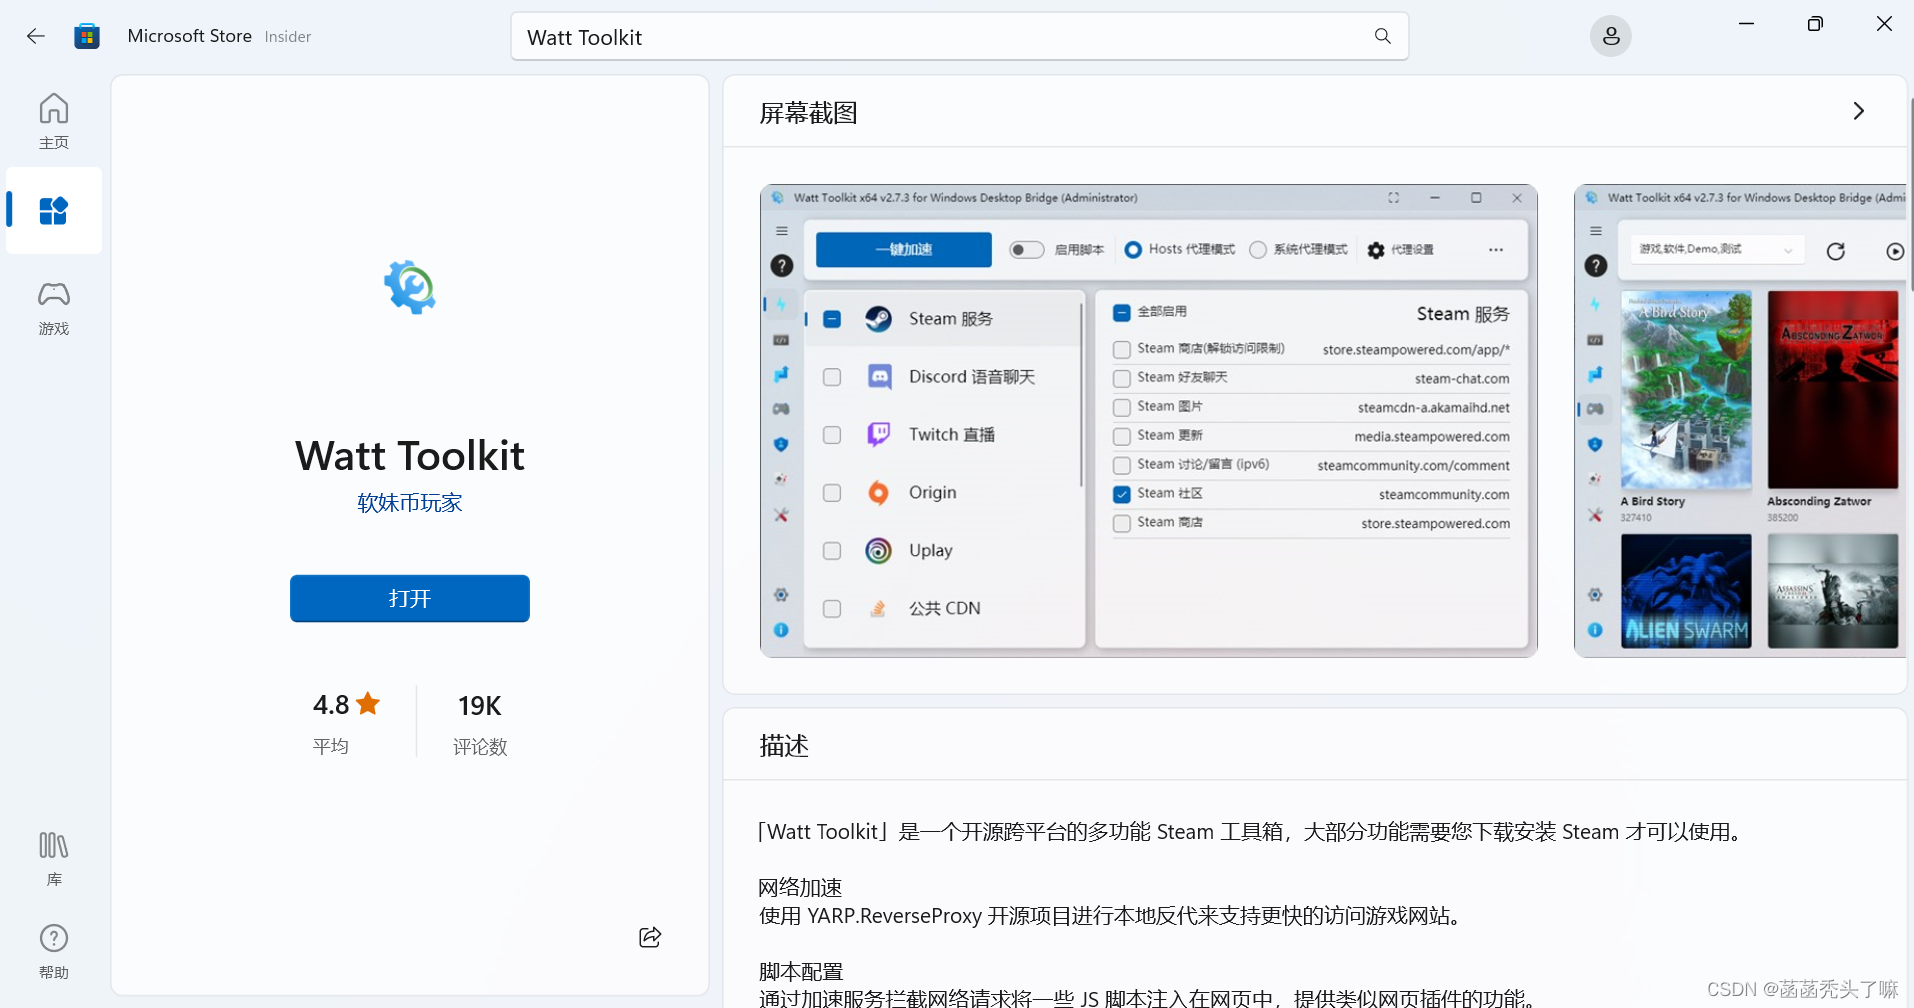Screen dimensions: 1914x1008
Task: Click the 19K 评论数 reviews link
Action: [479, 720]
